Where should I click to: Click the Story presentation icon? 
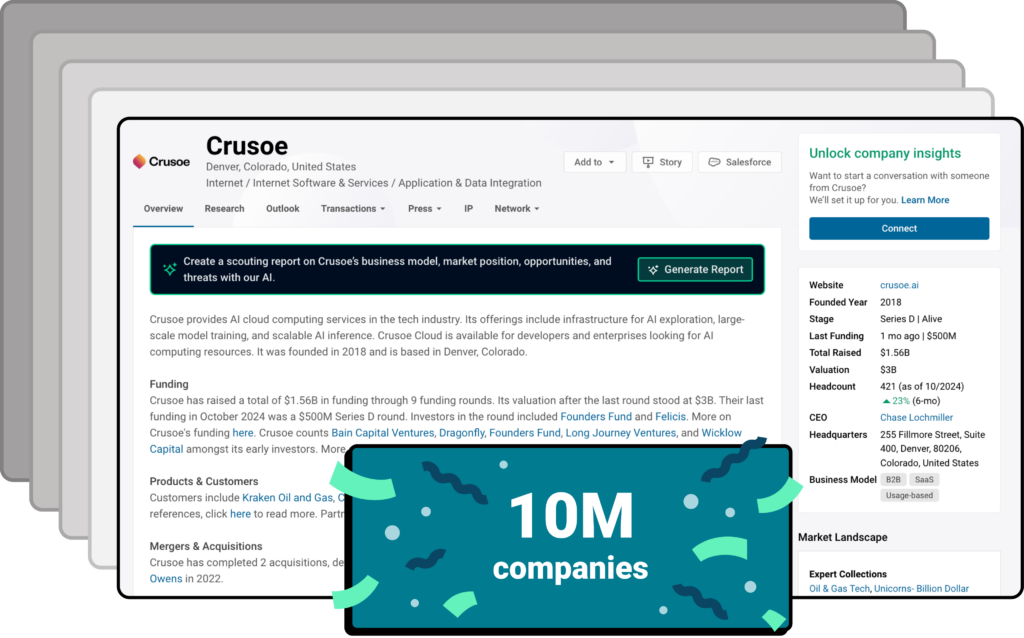click(x=648, y=162)
